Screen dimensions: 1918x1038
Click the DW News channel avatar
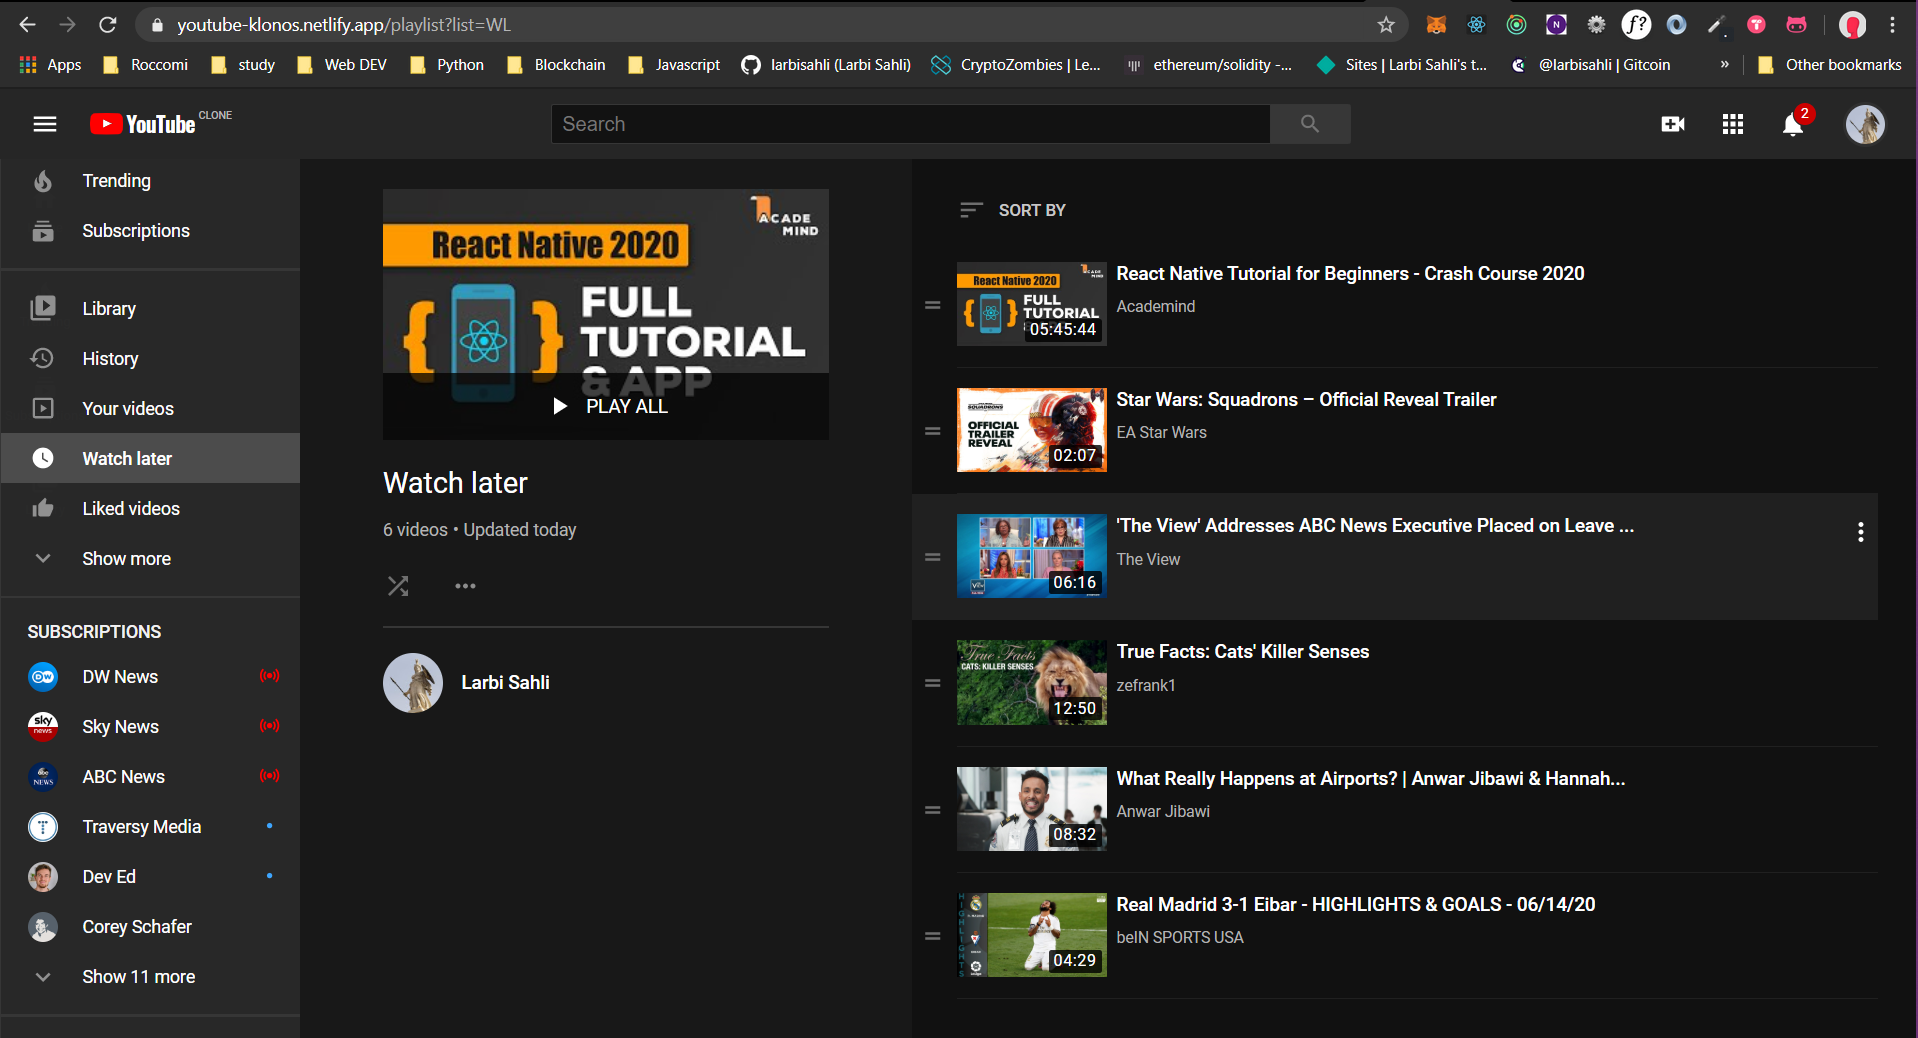(x=43, y=677)
